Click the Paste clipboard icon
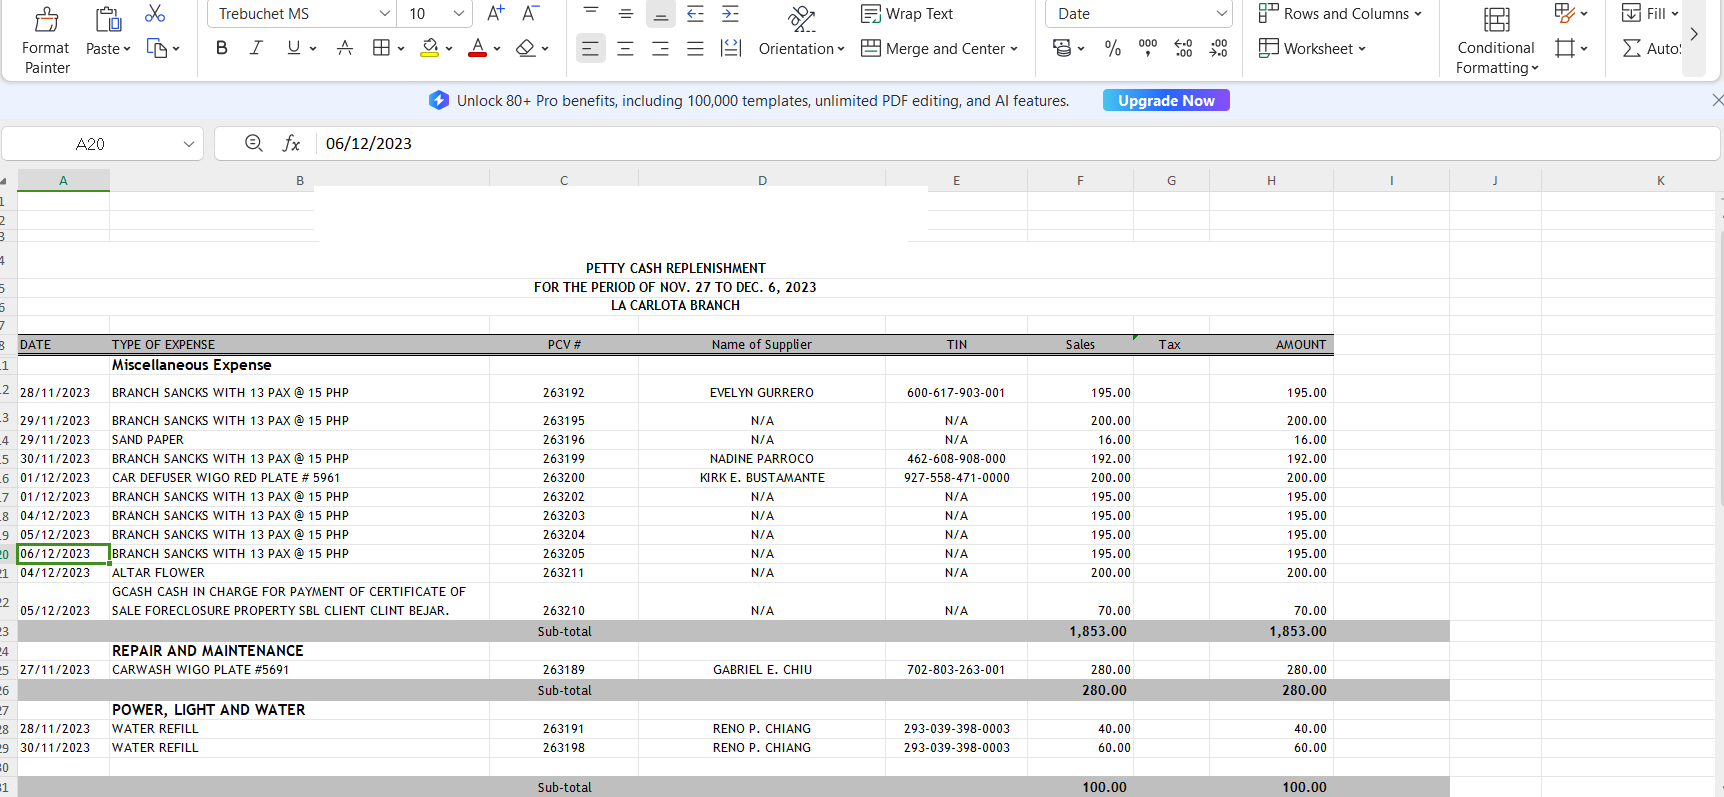Screen dimensions: 1724x797 108,18
